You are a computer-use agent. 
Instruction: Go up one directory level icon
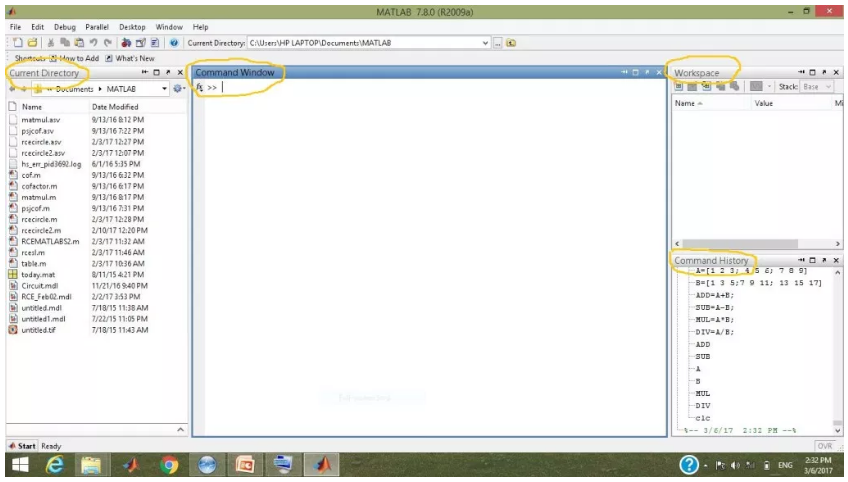511,43
